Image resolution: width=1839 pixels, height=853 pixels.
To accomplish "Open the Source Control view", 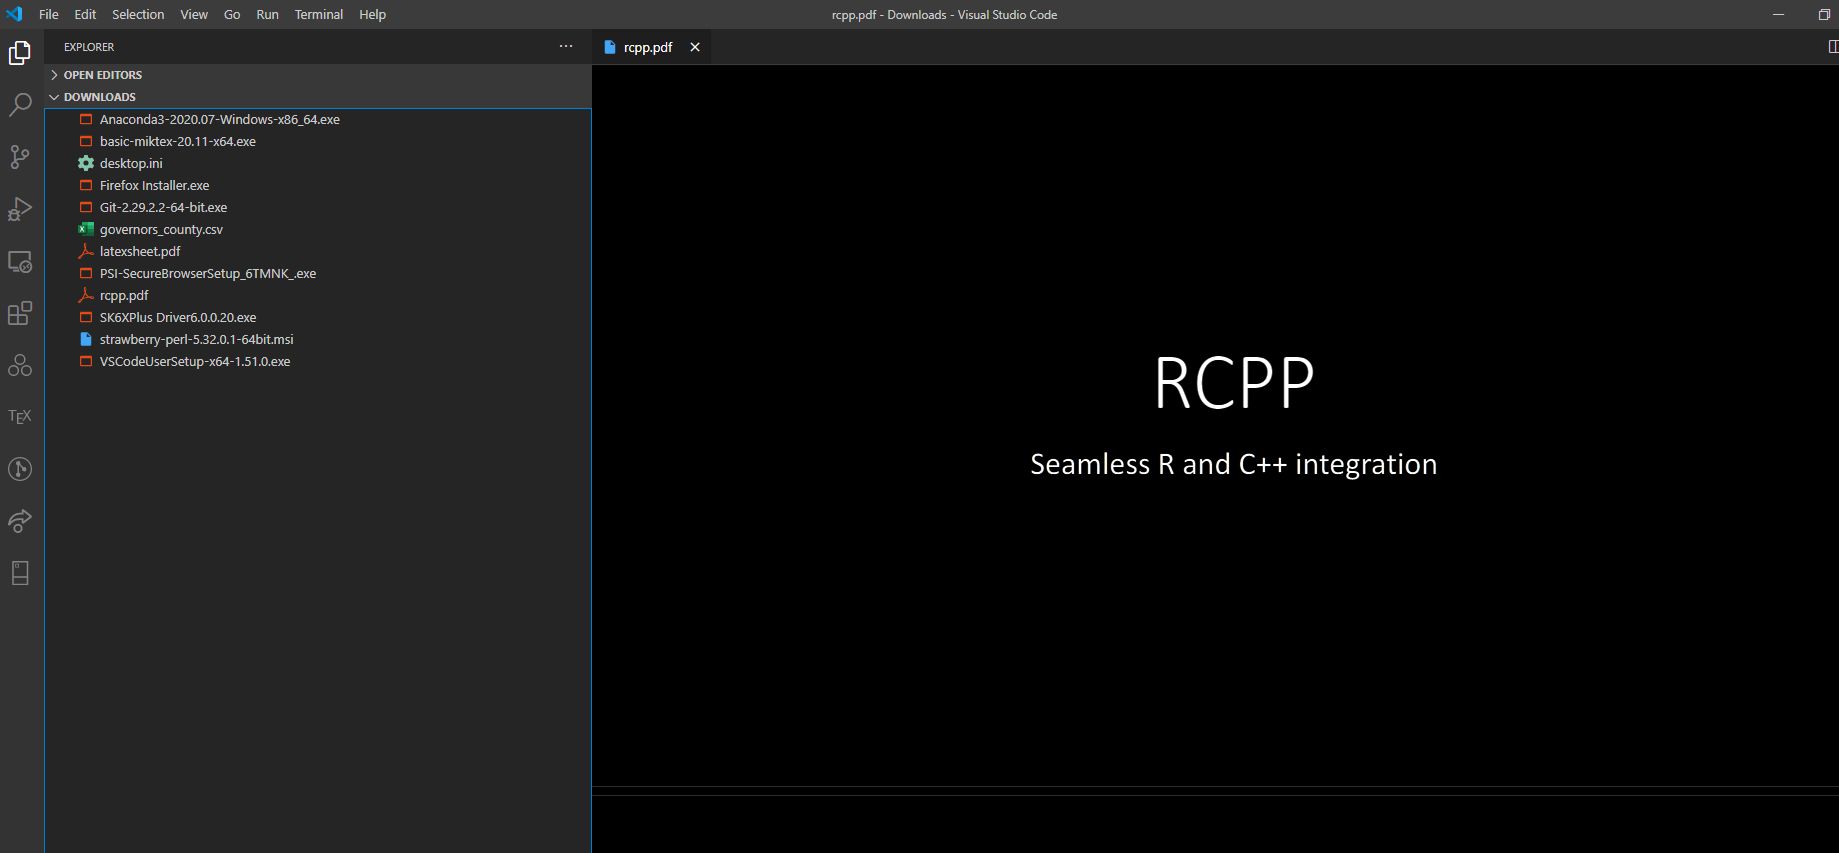I will 20,157.
